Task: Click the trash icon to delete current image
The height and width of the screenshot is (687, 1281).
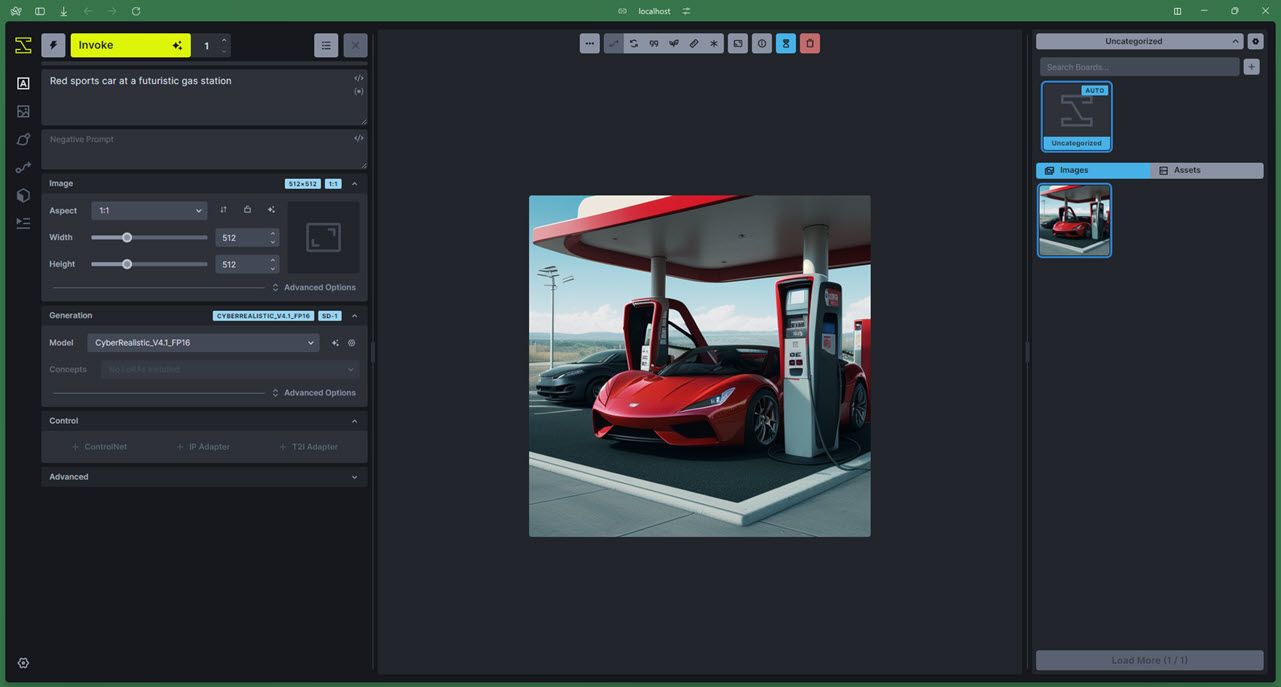Action: click(809, 43)
